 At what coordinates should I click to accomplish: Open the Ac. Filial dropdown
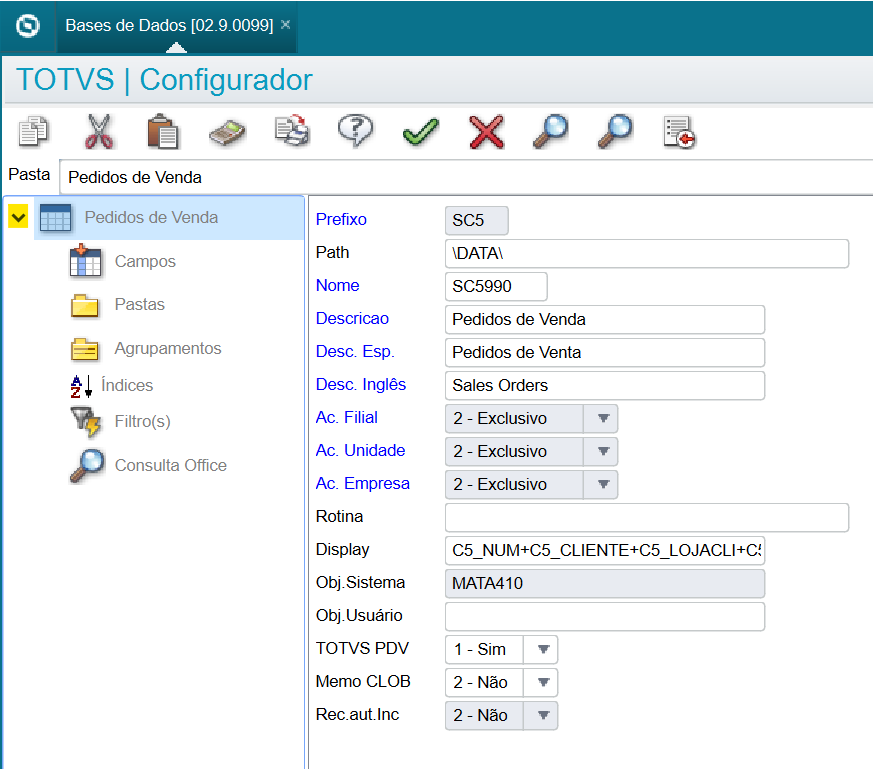click(x=603, y=418)
